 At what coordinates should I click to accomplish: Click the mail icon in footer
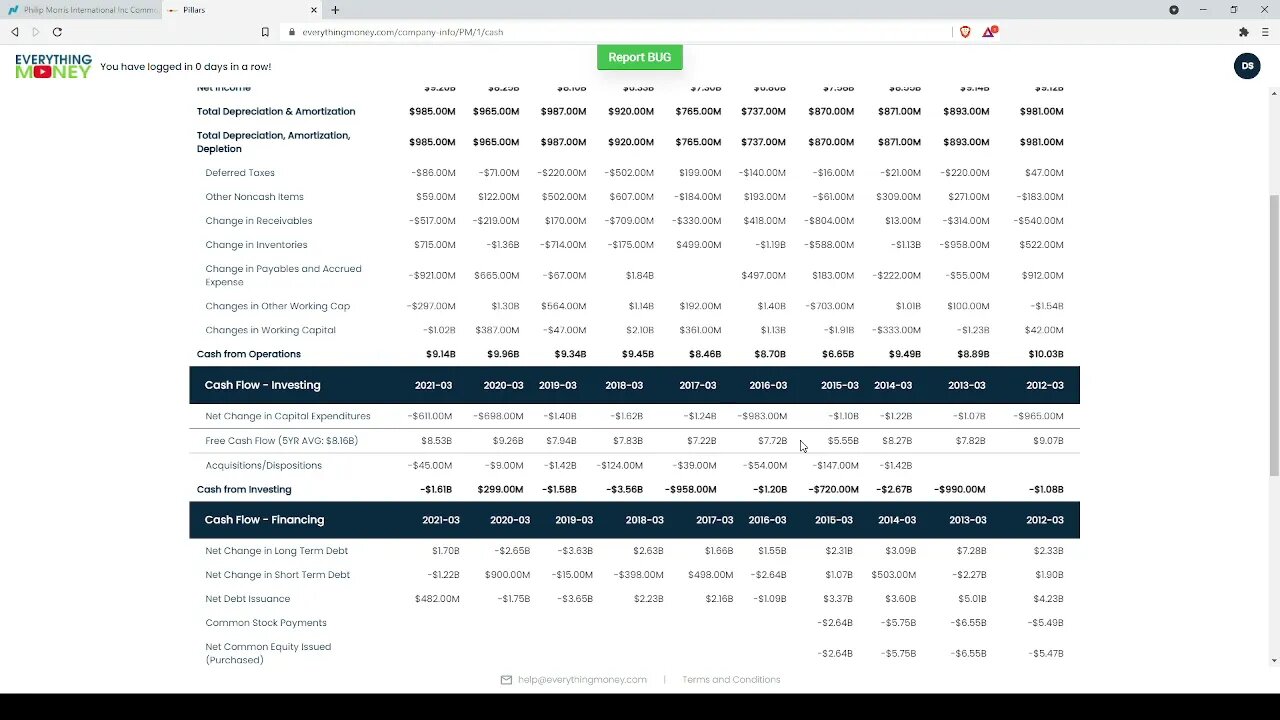(x=506, y=680)
